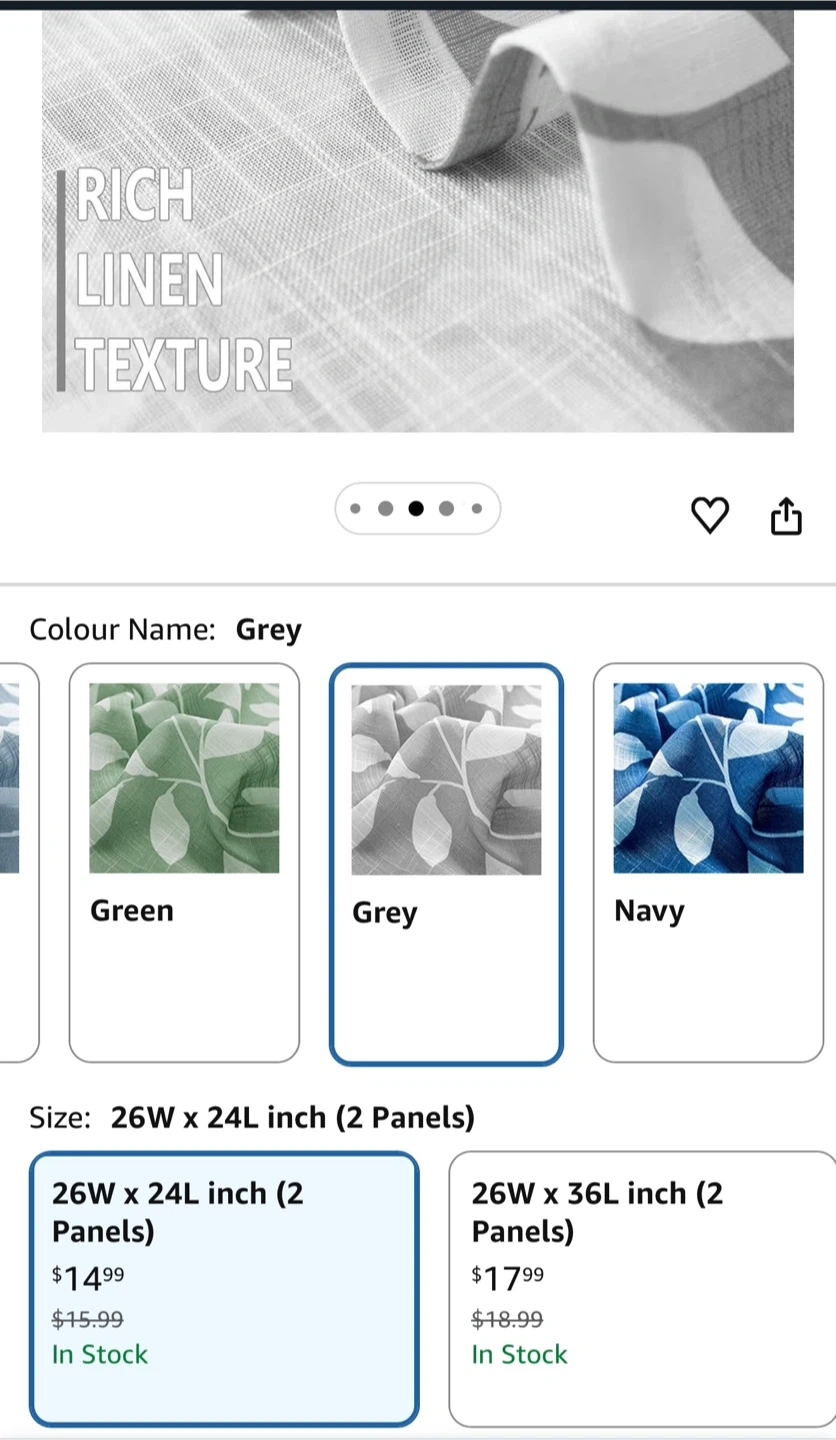Choose the partially visible blue swatch
This screenshot has height=1440, width=836.
[x=16, y=862]
